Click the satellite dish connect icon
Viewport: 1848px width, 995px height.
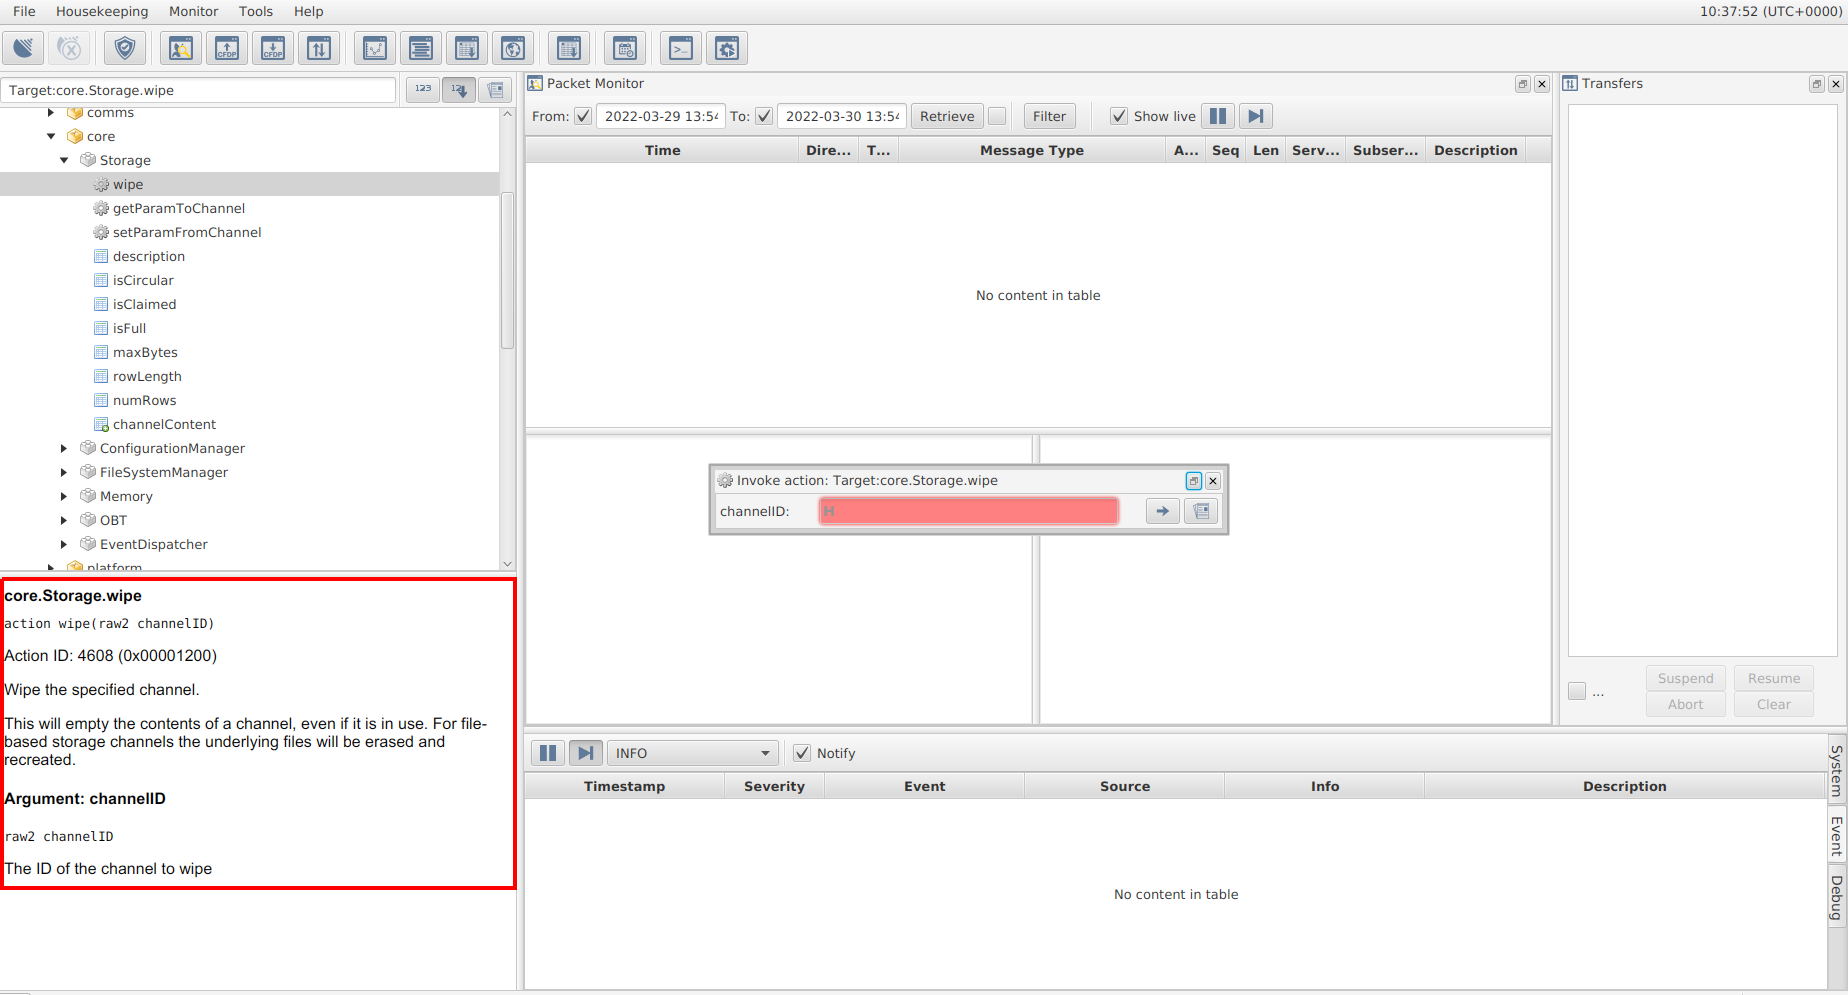point(23,48)
